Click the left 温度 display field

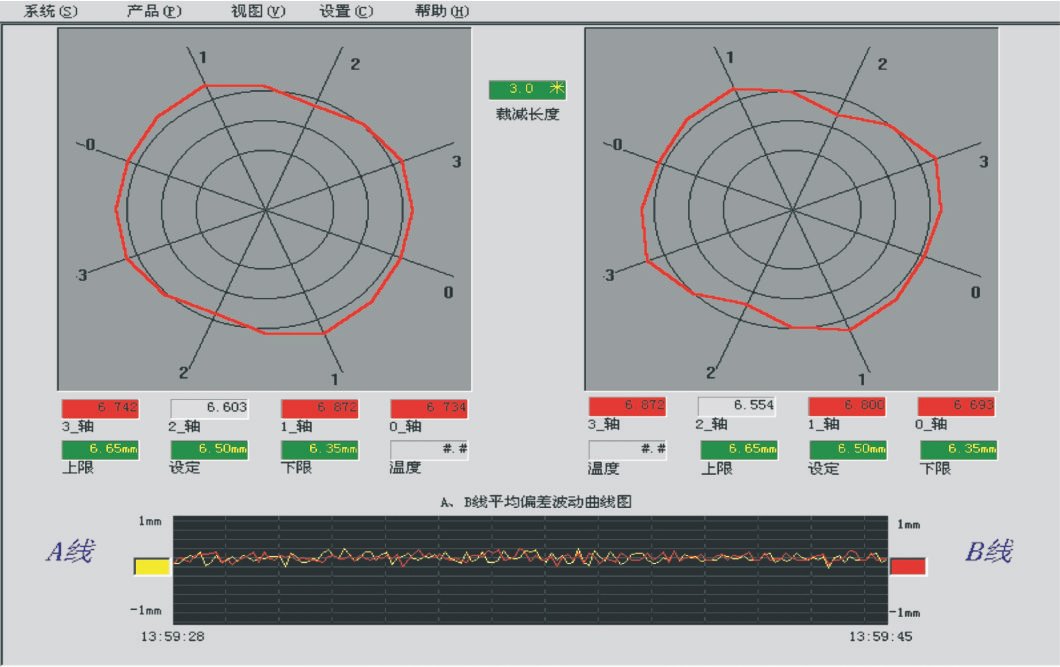click(x=428, y=449)
